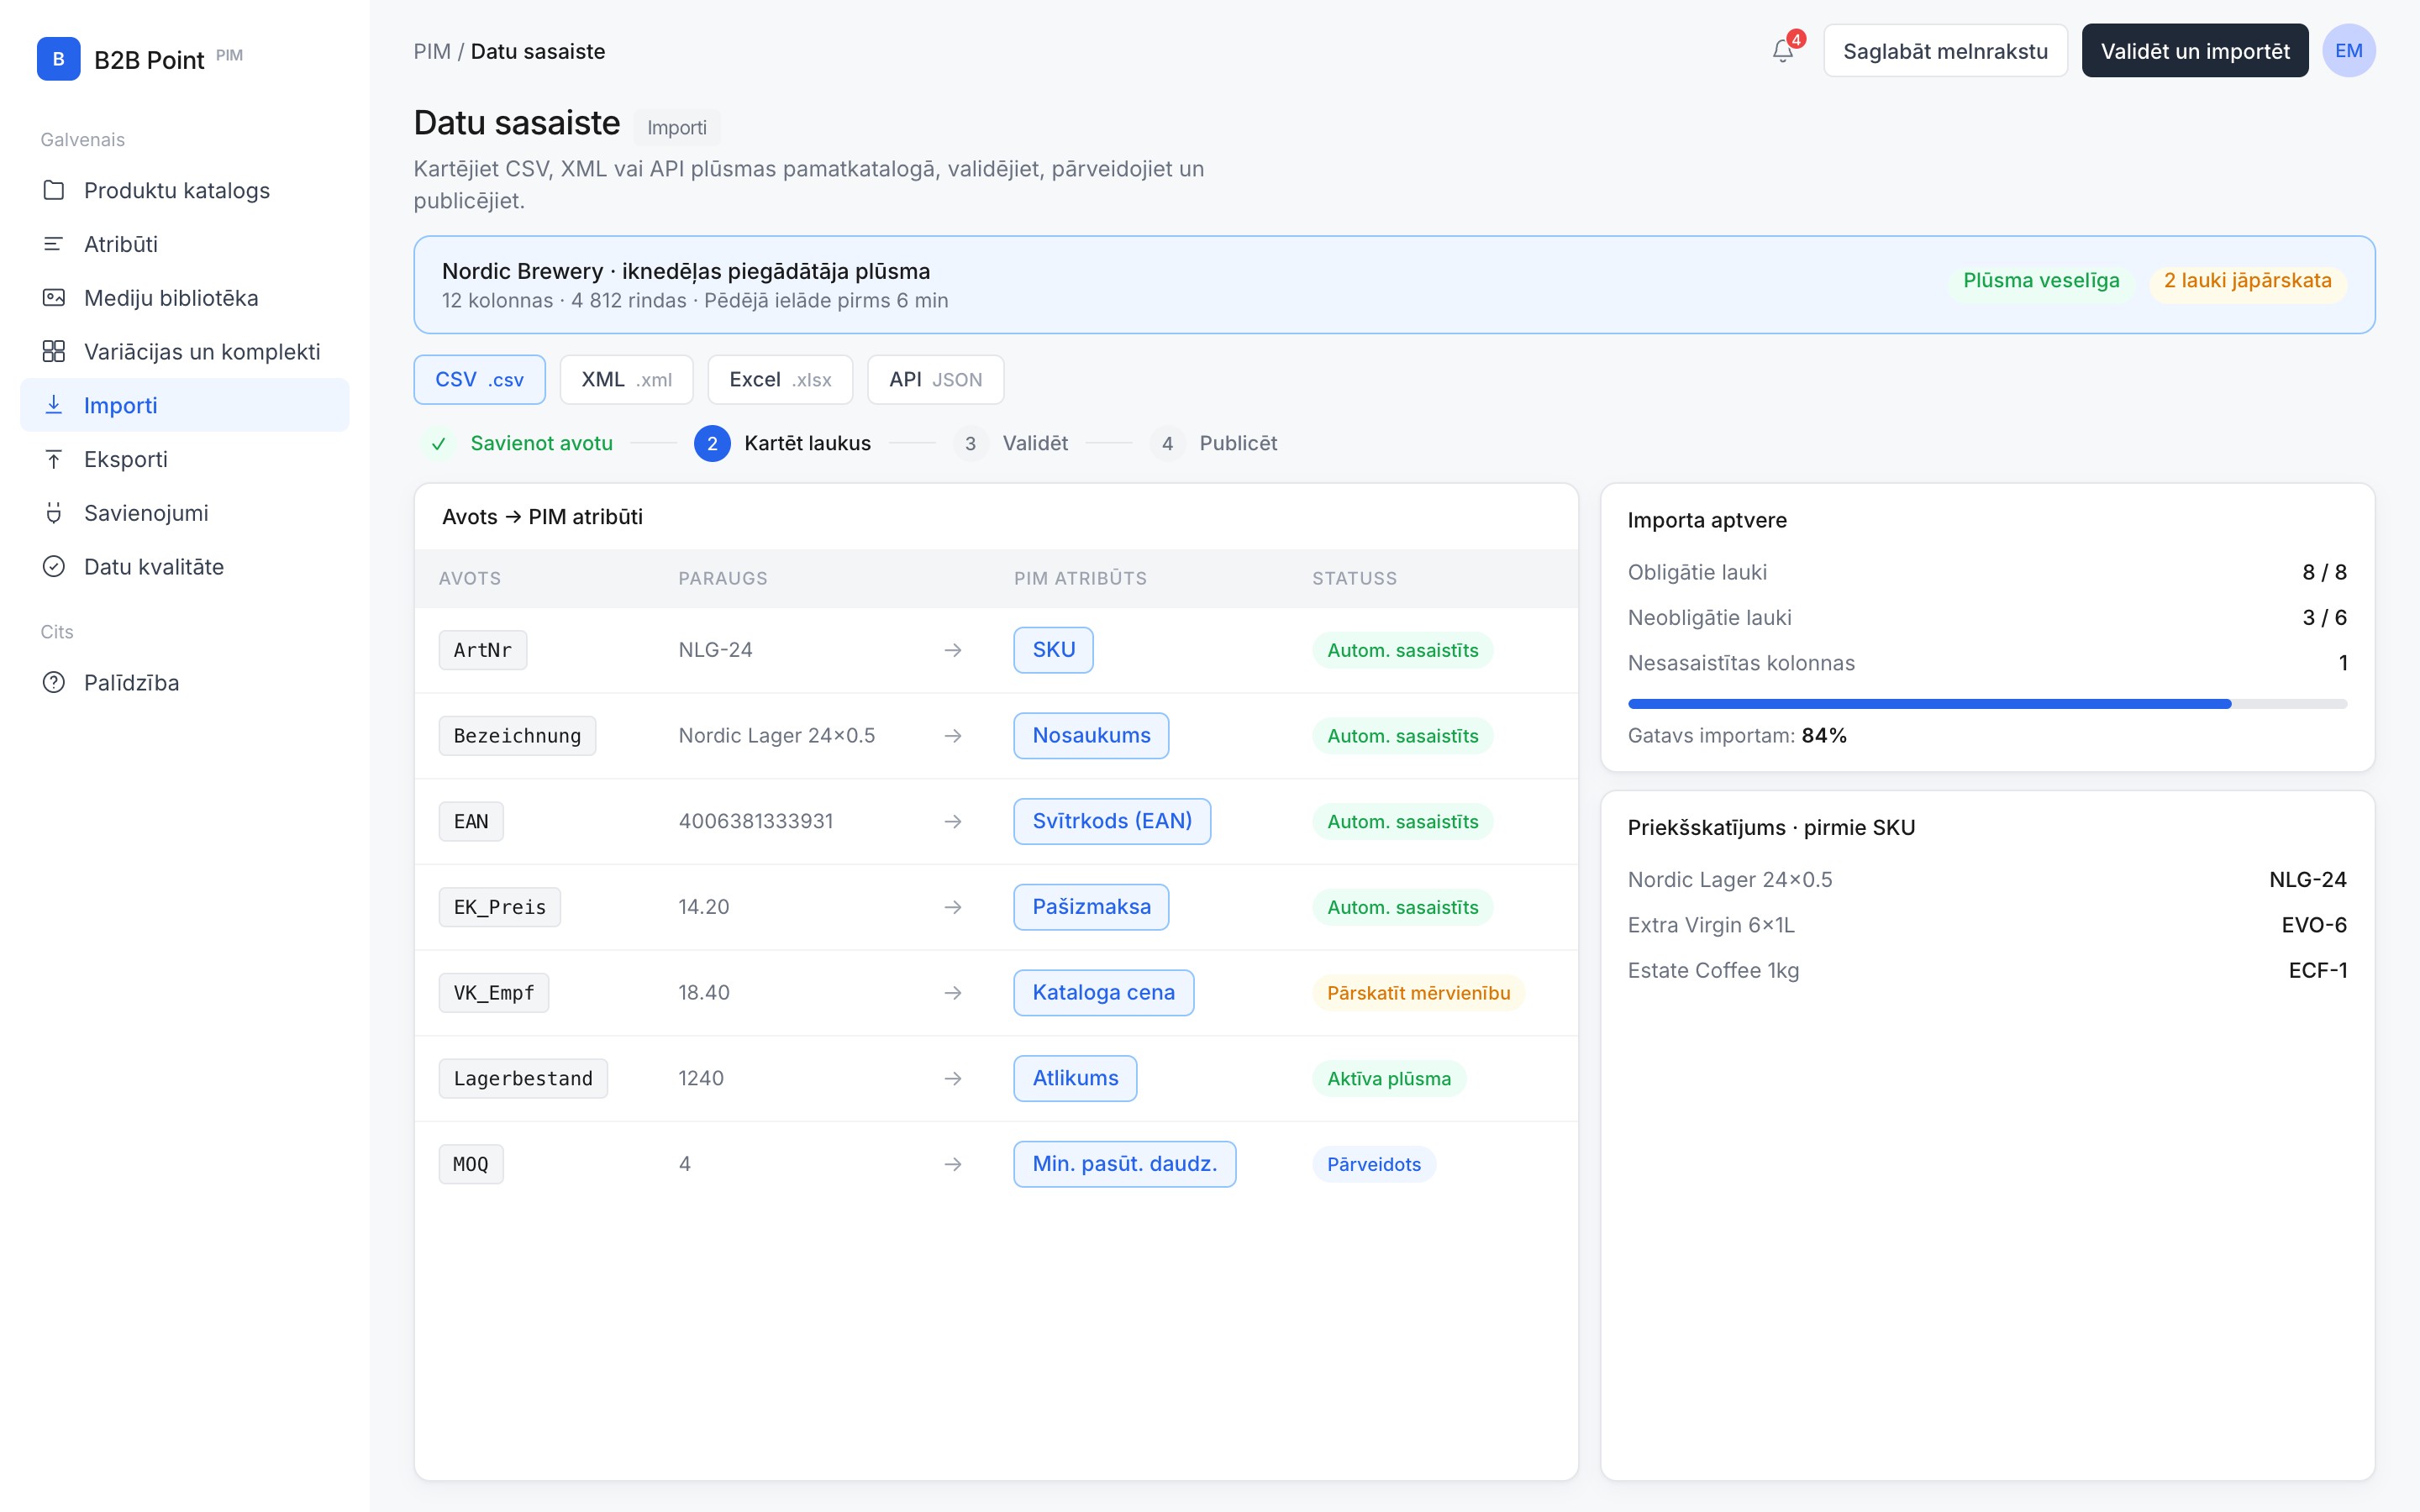Switch to the Excel .xlsx tab
2420x1512 pixels.
(780, 380)
